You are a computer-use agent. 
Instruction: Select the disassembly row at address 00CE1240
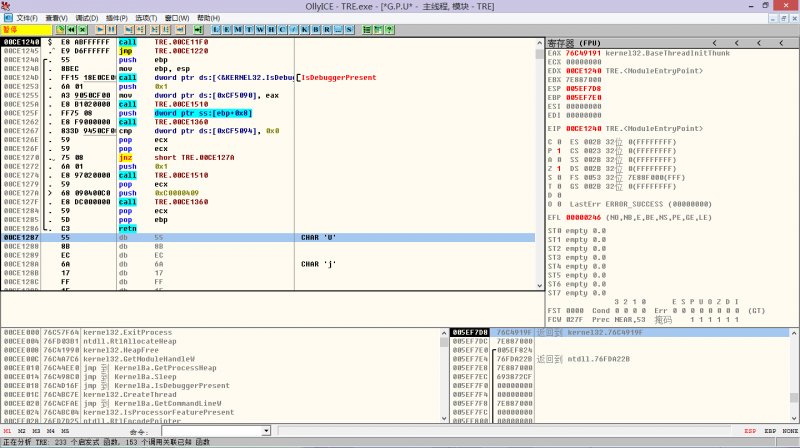268,42
